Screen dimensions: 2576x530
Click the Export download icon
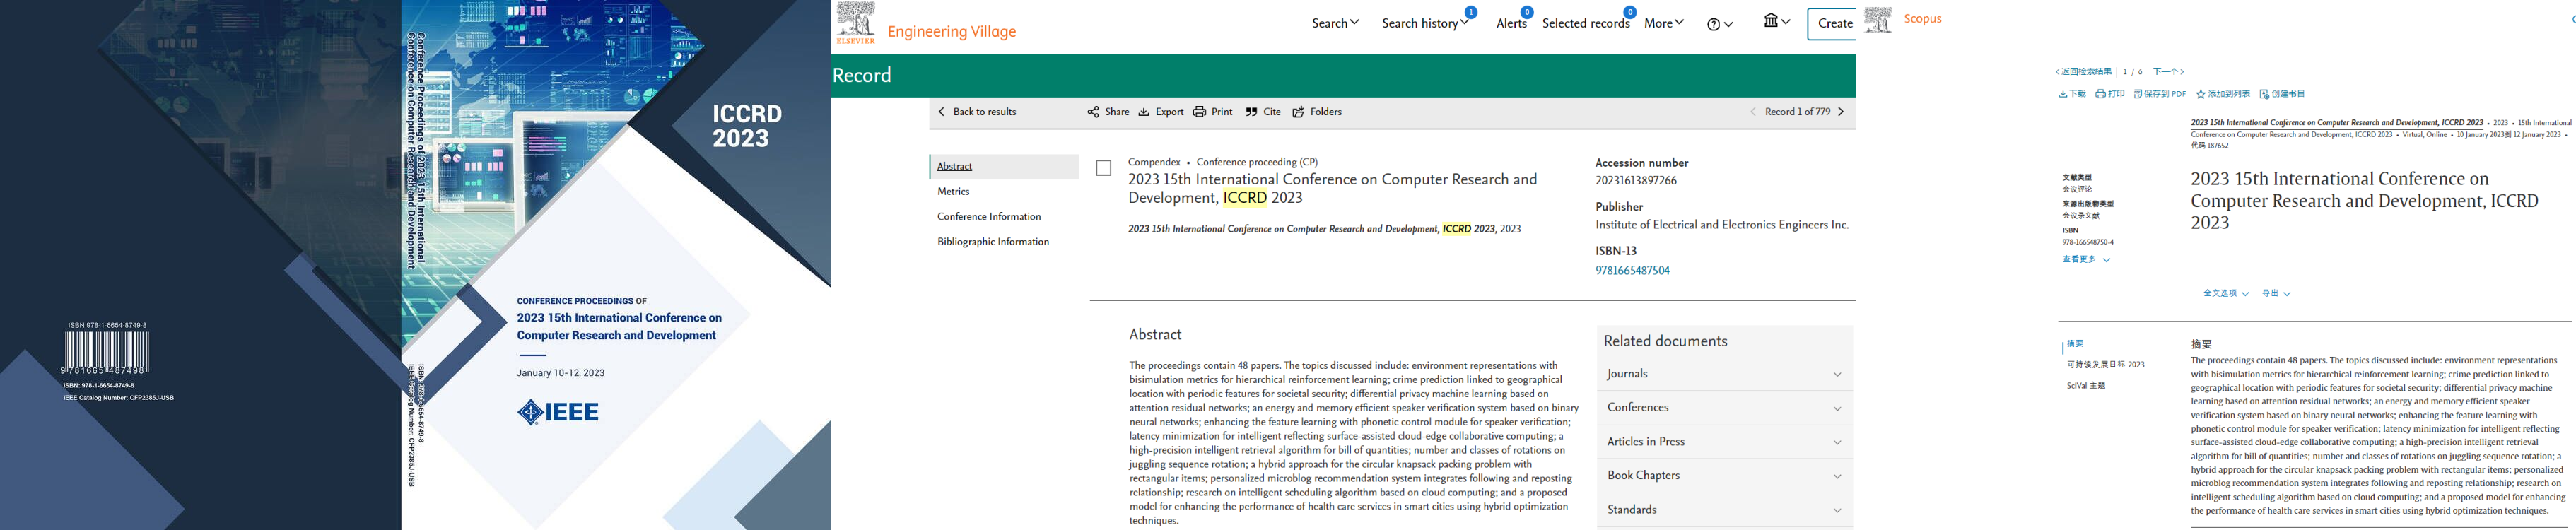click(1144, 112)
